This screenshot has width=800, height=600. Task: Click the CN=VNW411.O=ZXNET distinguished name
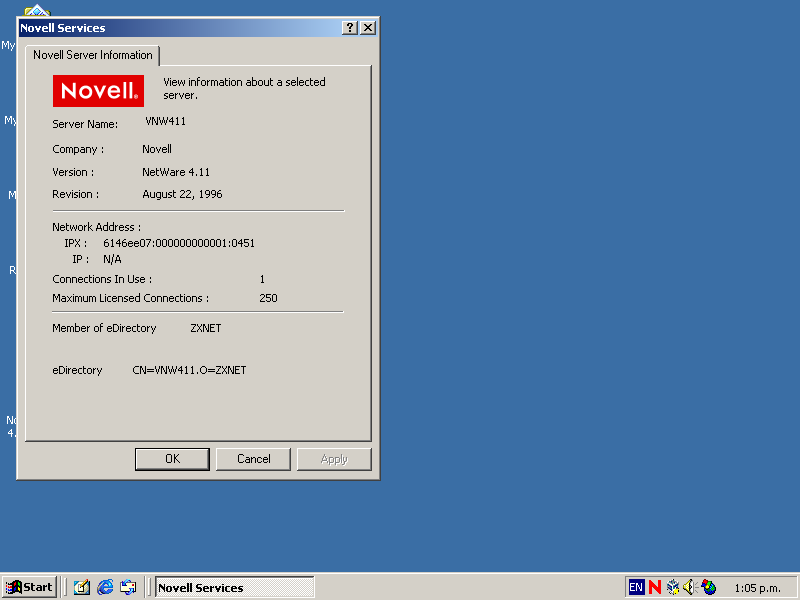[189, 370]
